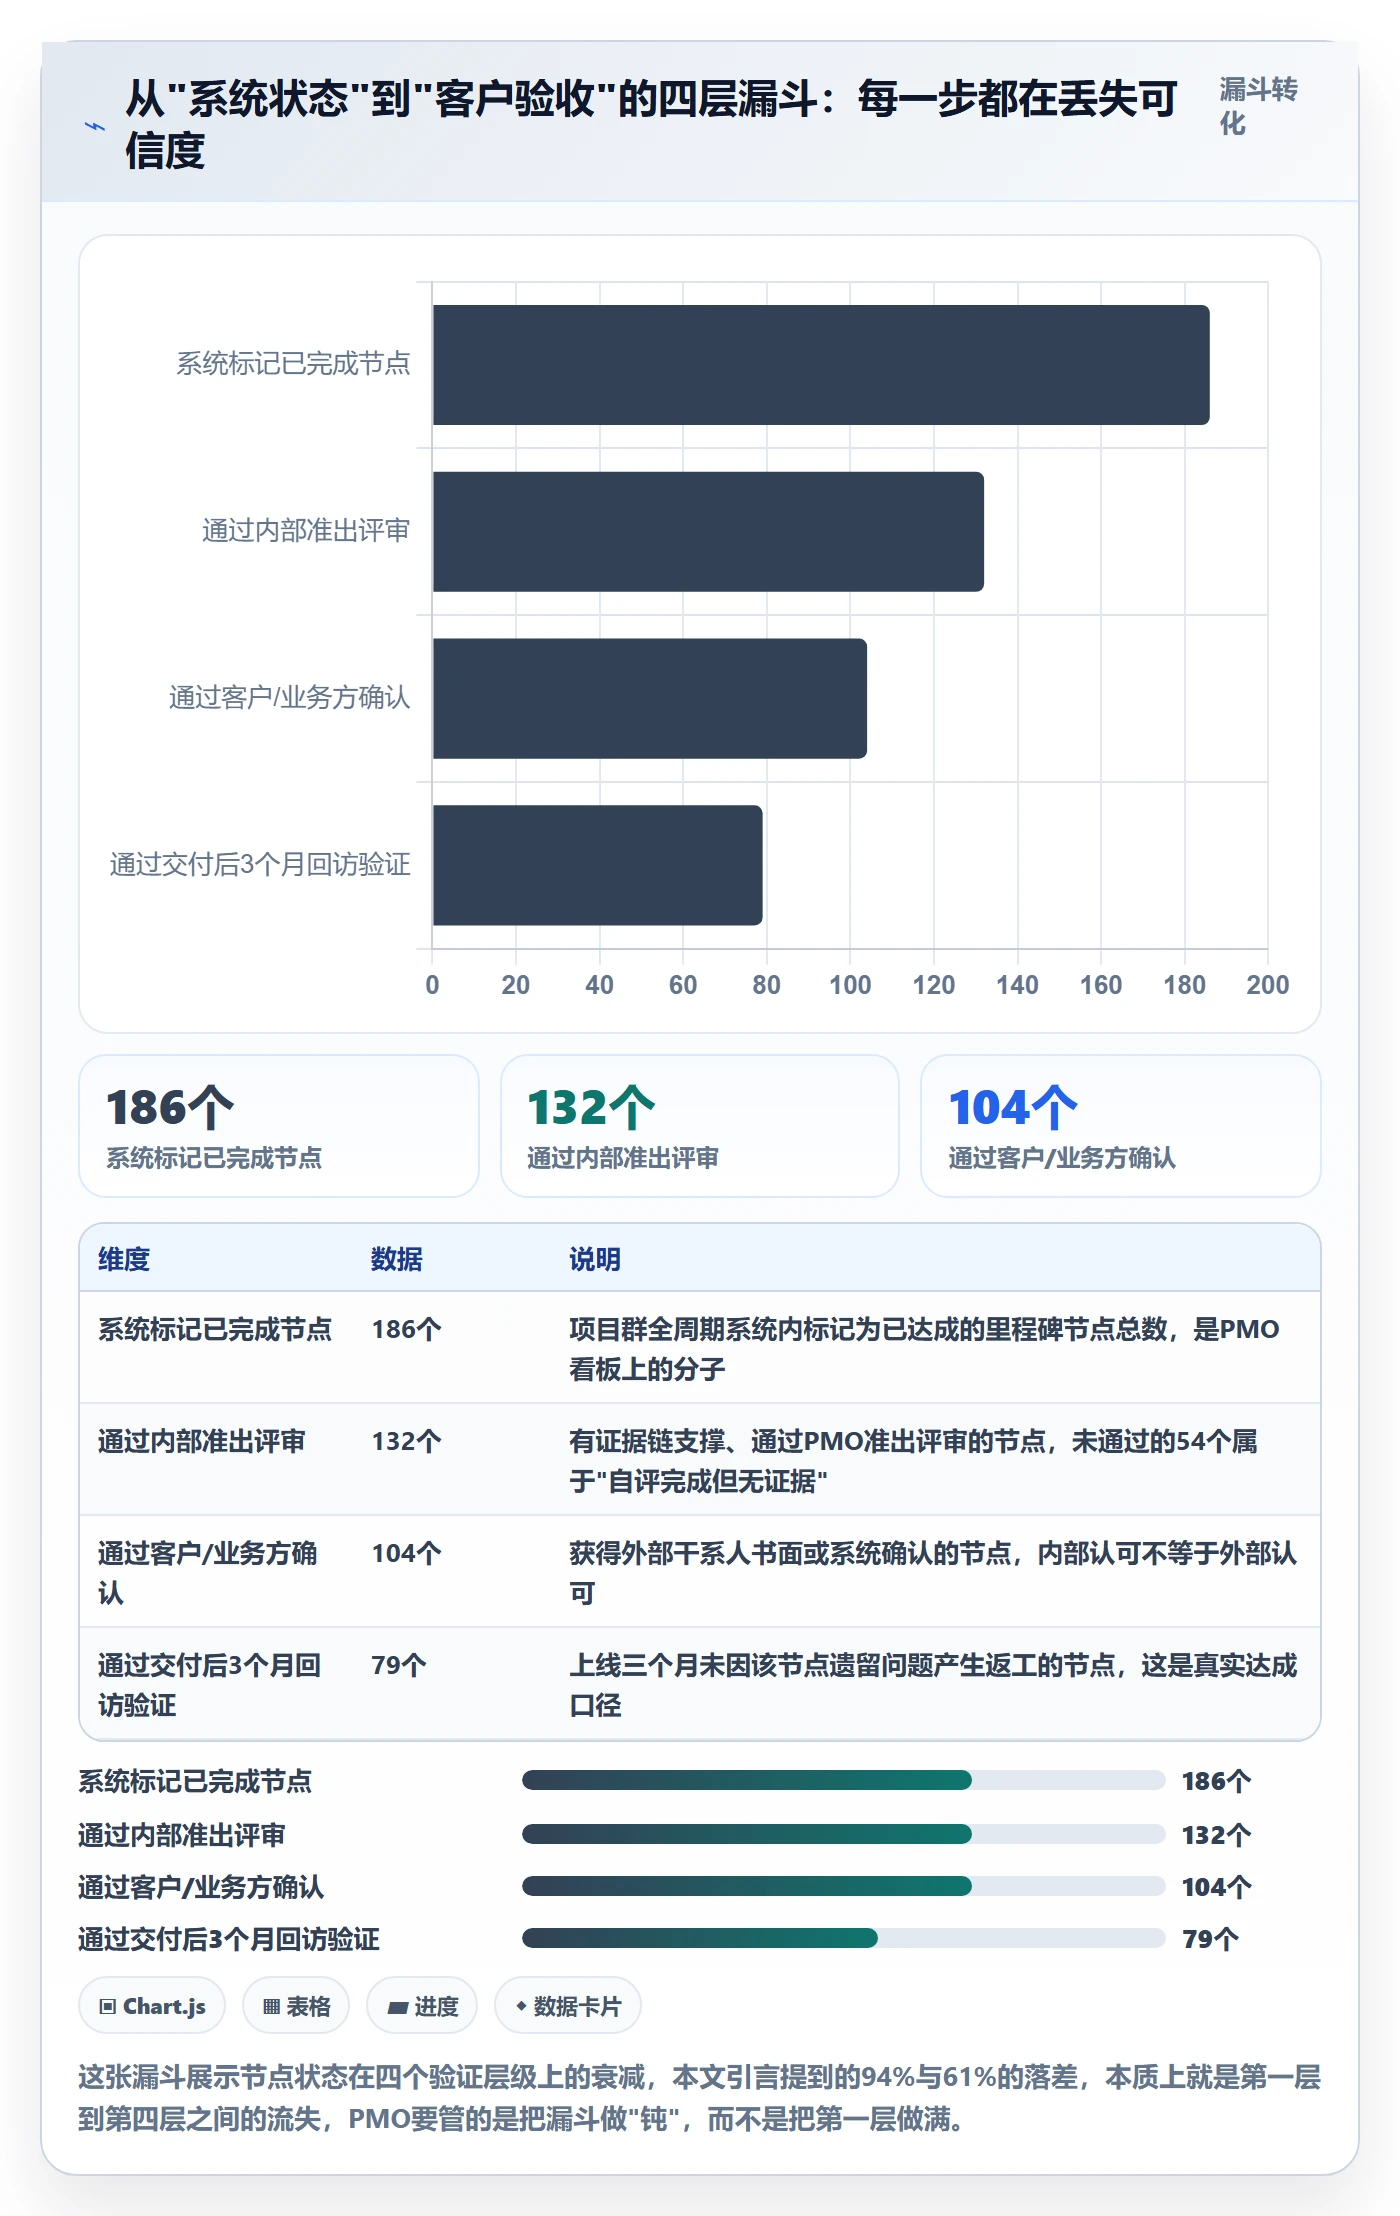The width and height of the screenshot is (1400, 2216).
Task: Click table row name 通过客户/业务方确认
Action: click(208, 1573)
